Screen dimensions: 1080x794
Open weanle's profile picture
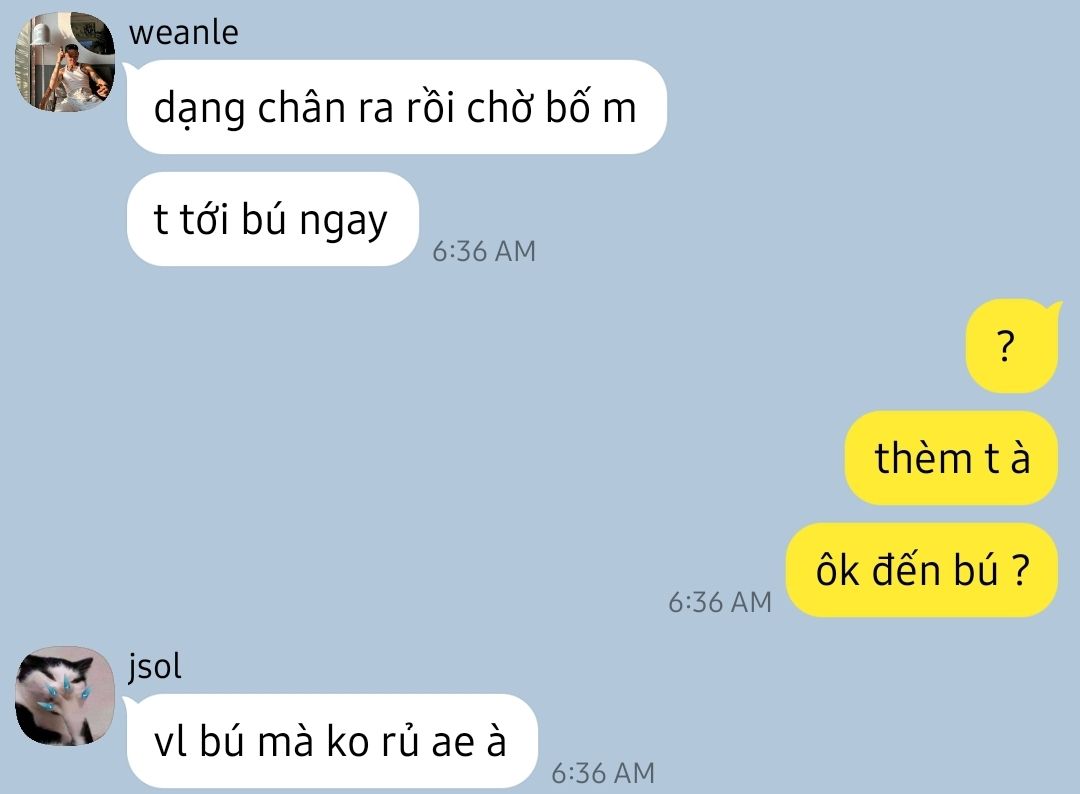point(65,62)
